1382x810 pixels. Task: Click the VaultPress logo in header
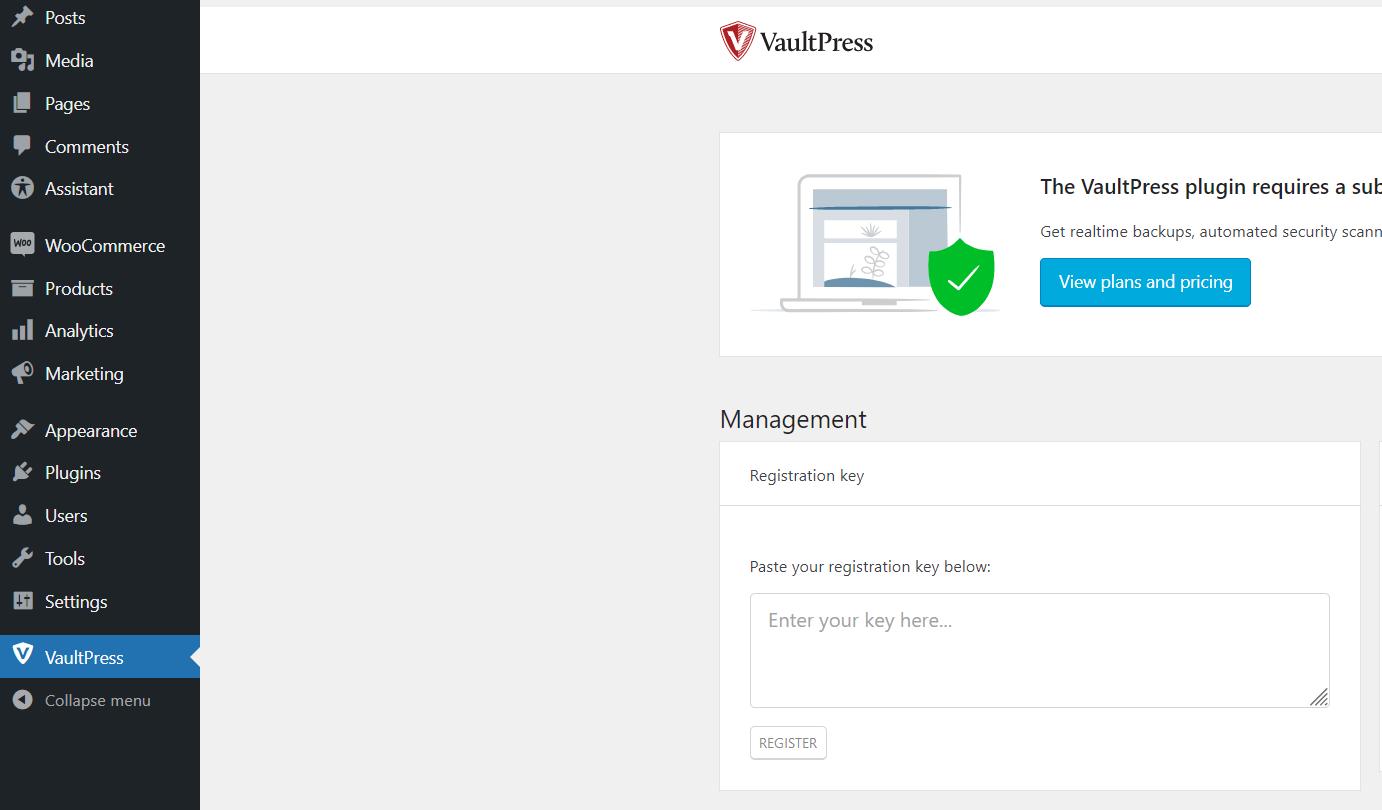pos(797,42)
